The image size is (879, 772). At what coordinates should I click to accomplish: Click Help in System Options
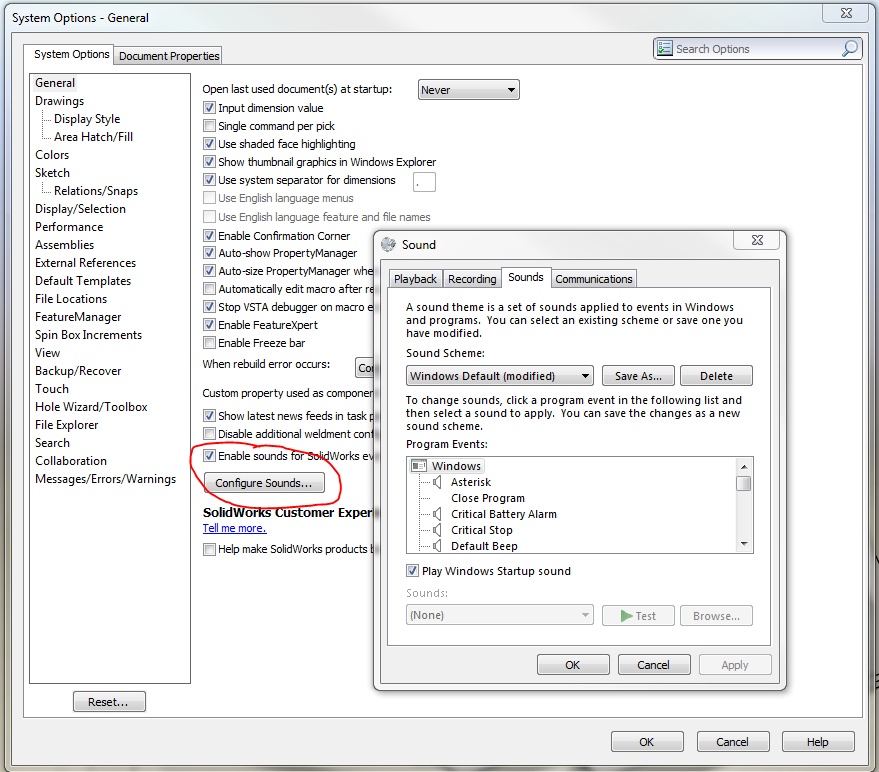[x=818, y=742]
